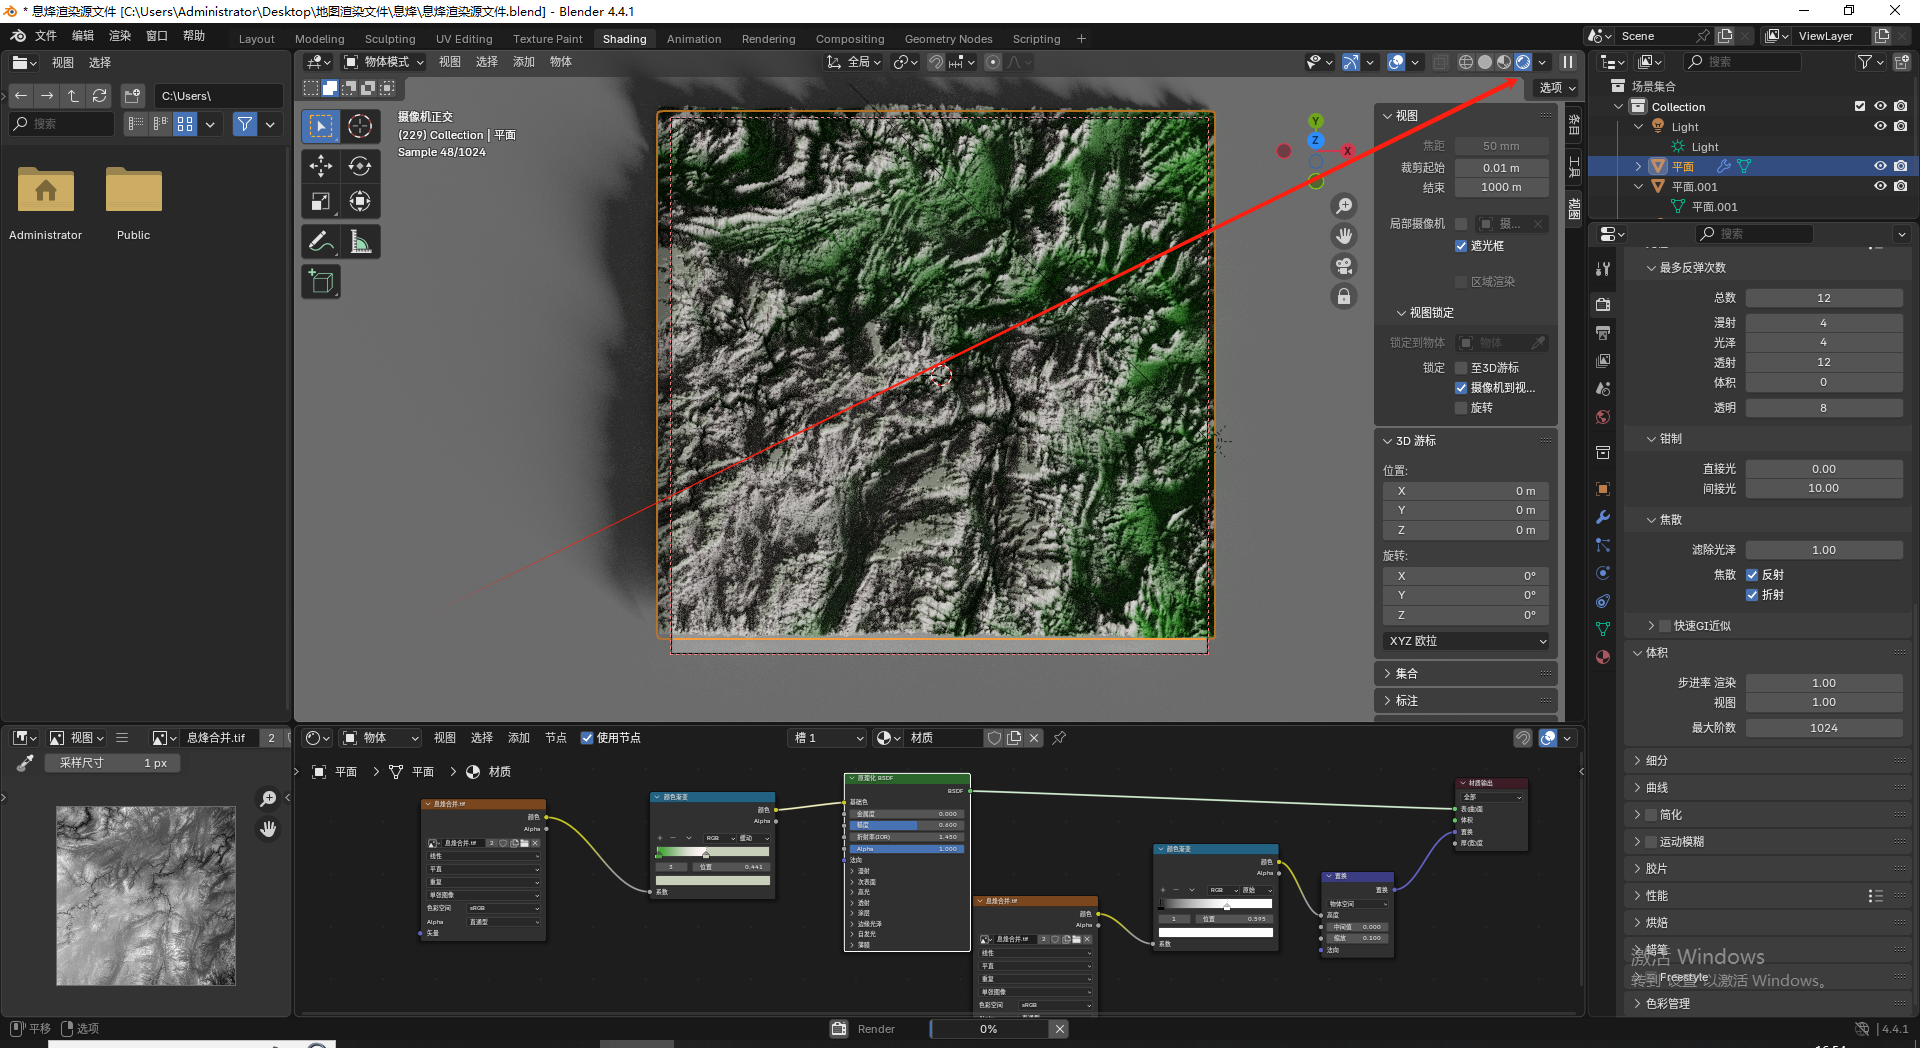The height and width of the screenshot is (1048, 1920).
Task: Toggle camera view with the camera icon
Action: pyautogui.click(x=1344, y=266)
